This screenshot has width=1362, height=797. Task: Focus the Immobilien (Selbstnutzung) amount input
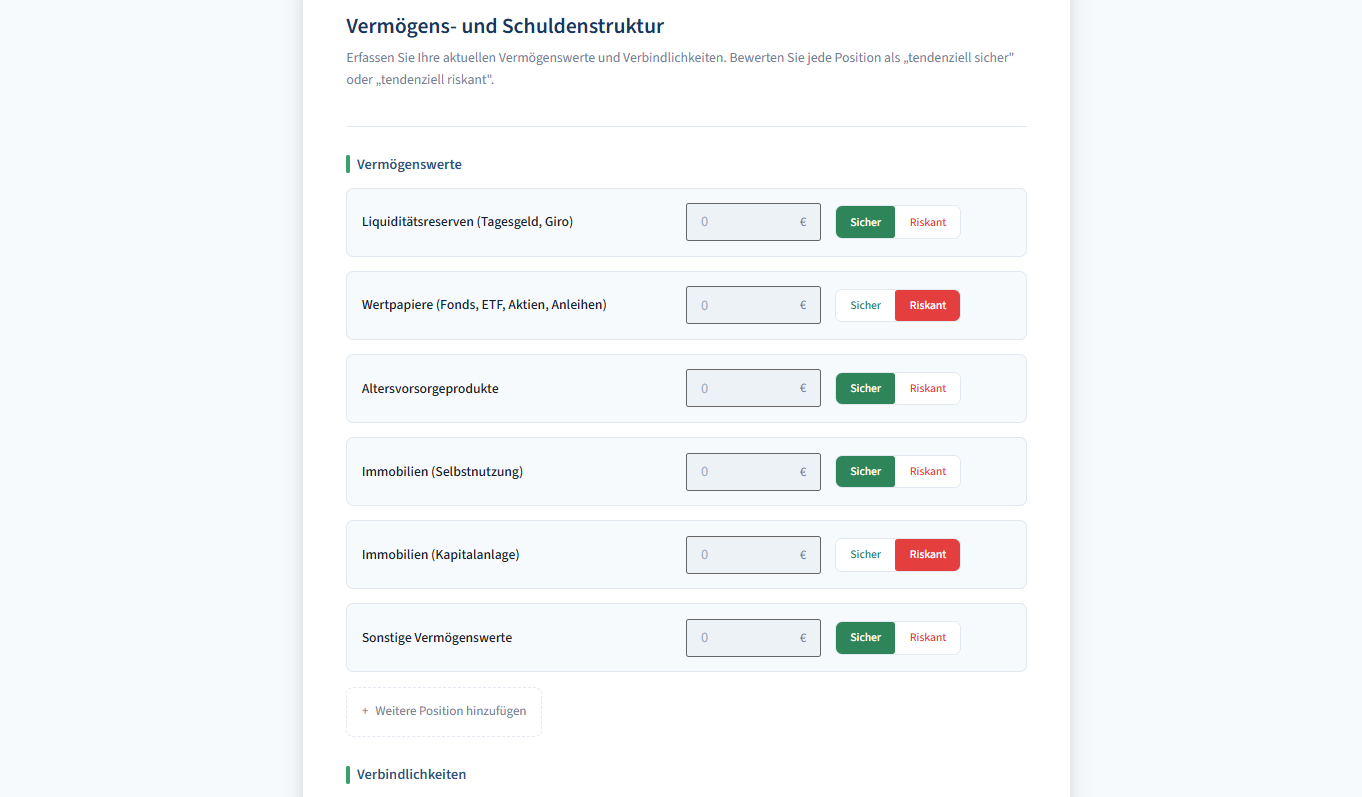753,470
